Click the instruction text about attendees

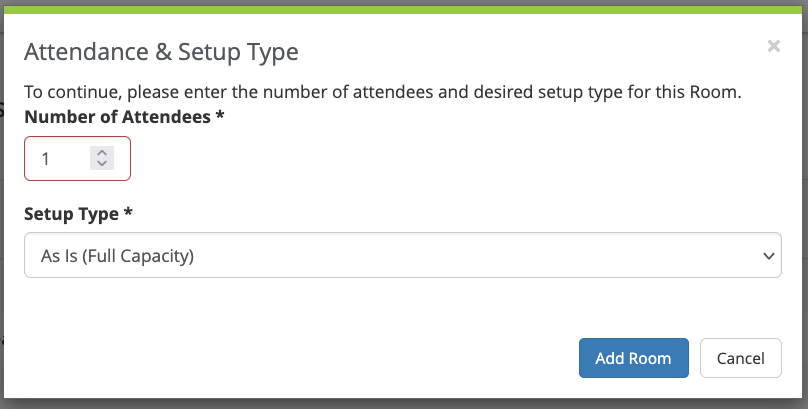pyautogui.click(x=382, y=92)
